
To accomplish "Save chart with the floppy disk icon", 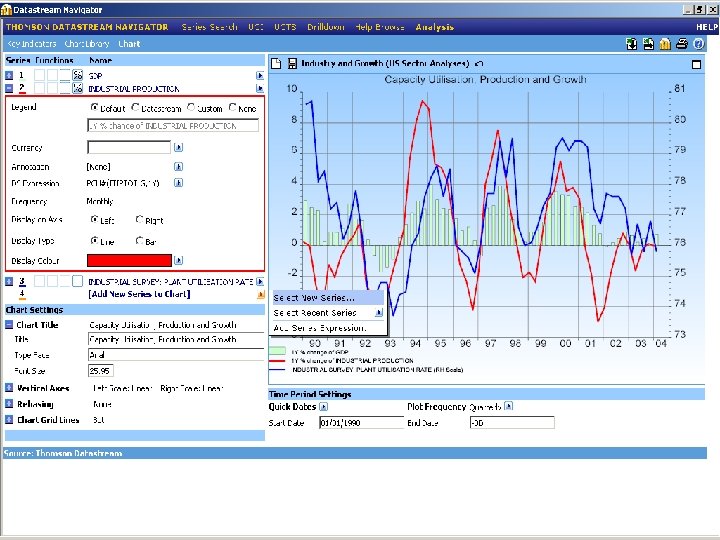I will [292, 63].
